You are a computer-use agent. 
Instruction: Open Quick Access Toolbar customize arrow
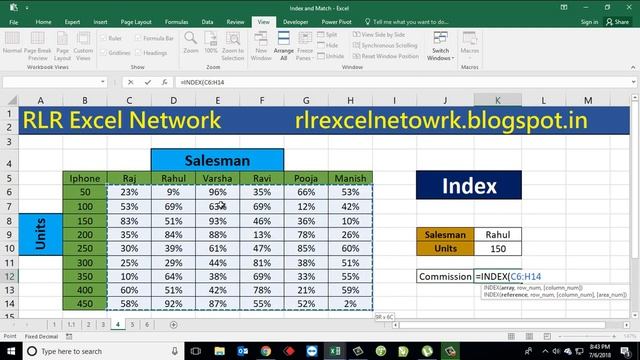point(27,8)
